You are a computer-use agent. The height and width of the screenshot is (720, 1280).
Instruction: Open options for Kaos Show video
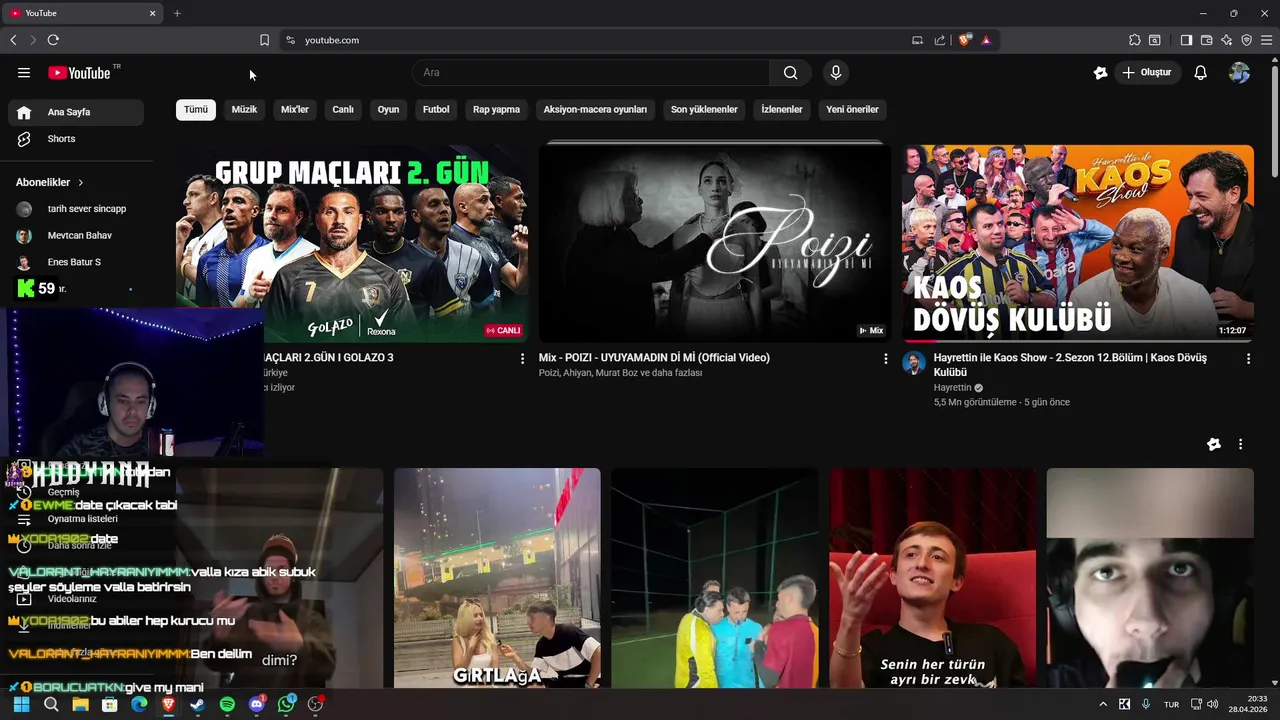pyautogui.click(x=1248, y=358)
